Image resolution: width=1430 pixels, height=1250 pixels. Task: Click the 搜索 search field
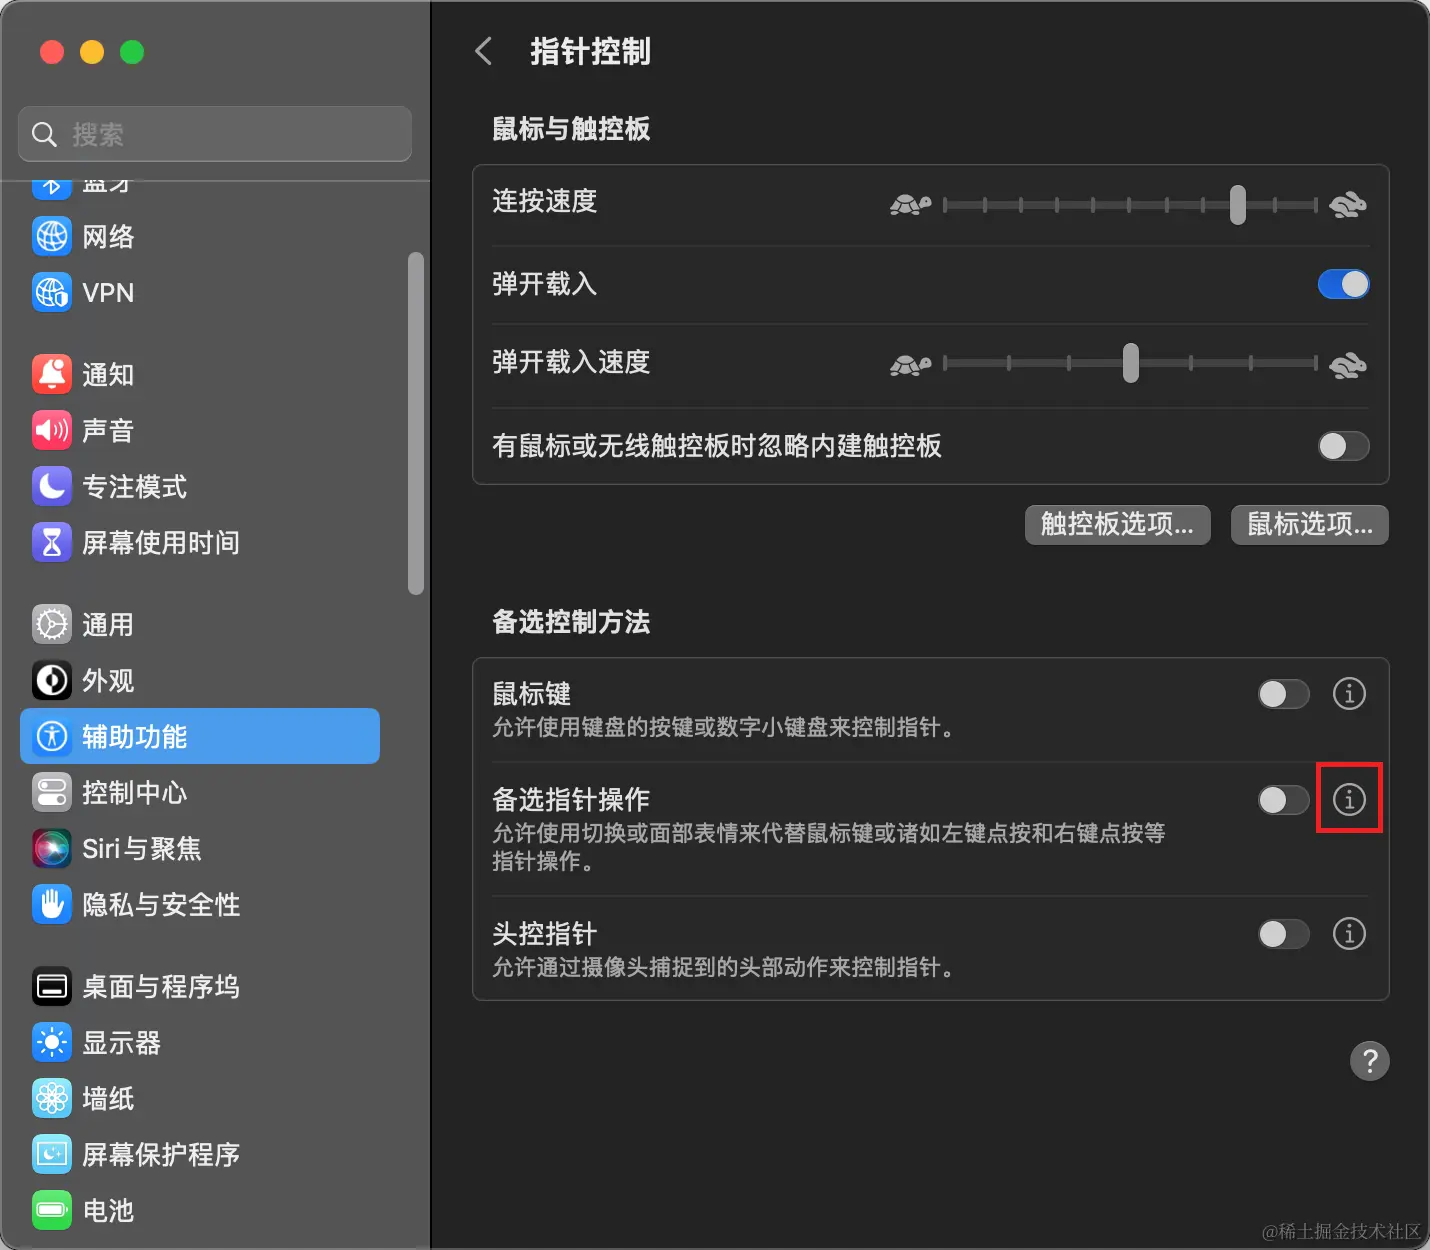click(215, 134)
